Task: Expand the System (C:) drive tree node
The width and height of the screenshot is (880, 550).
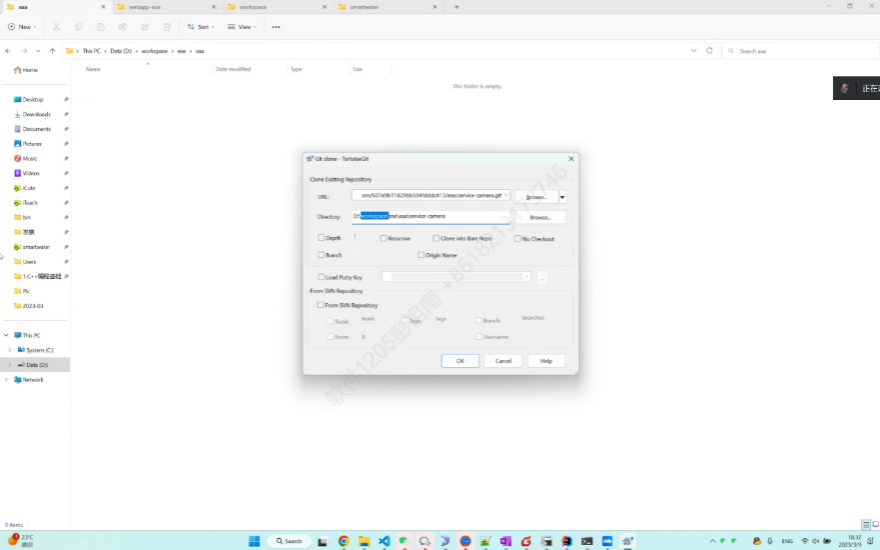Action: pos(10,350)
